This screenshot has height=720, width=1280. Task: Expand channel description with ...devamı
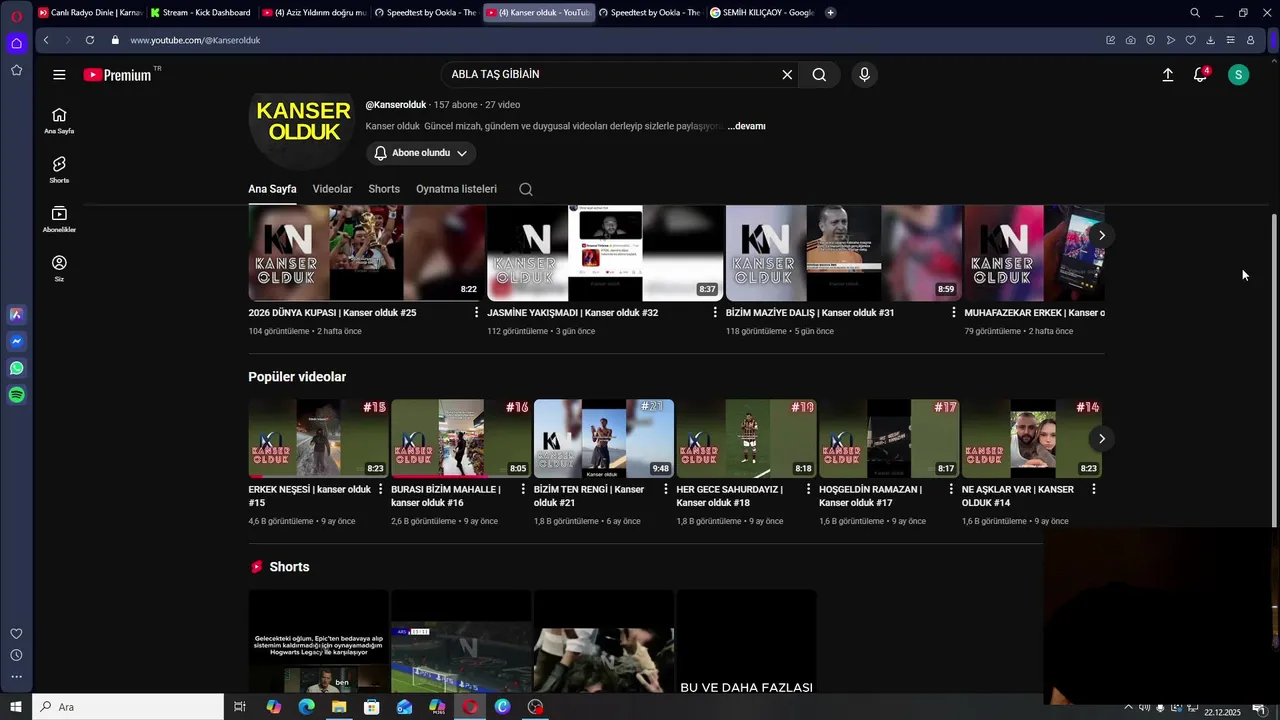click(x=746, y=126)
